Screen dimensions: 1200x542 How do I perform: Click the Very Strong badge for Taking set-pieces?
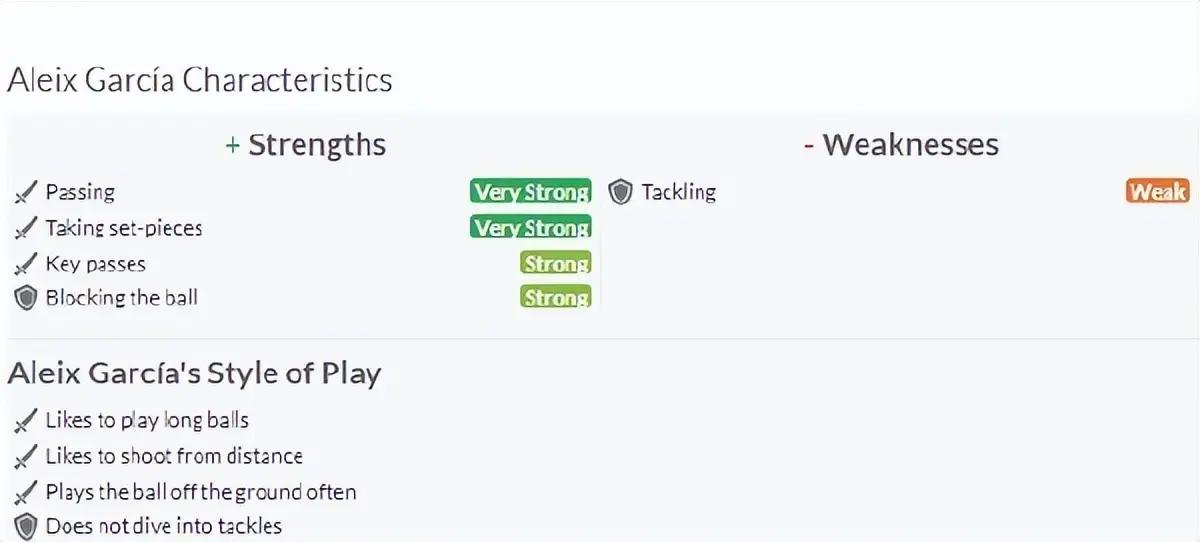pos(531,228)
